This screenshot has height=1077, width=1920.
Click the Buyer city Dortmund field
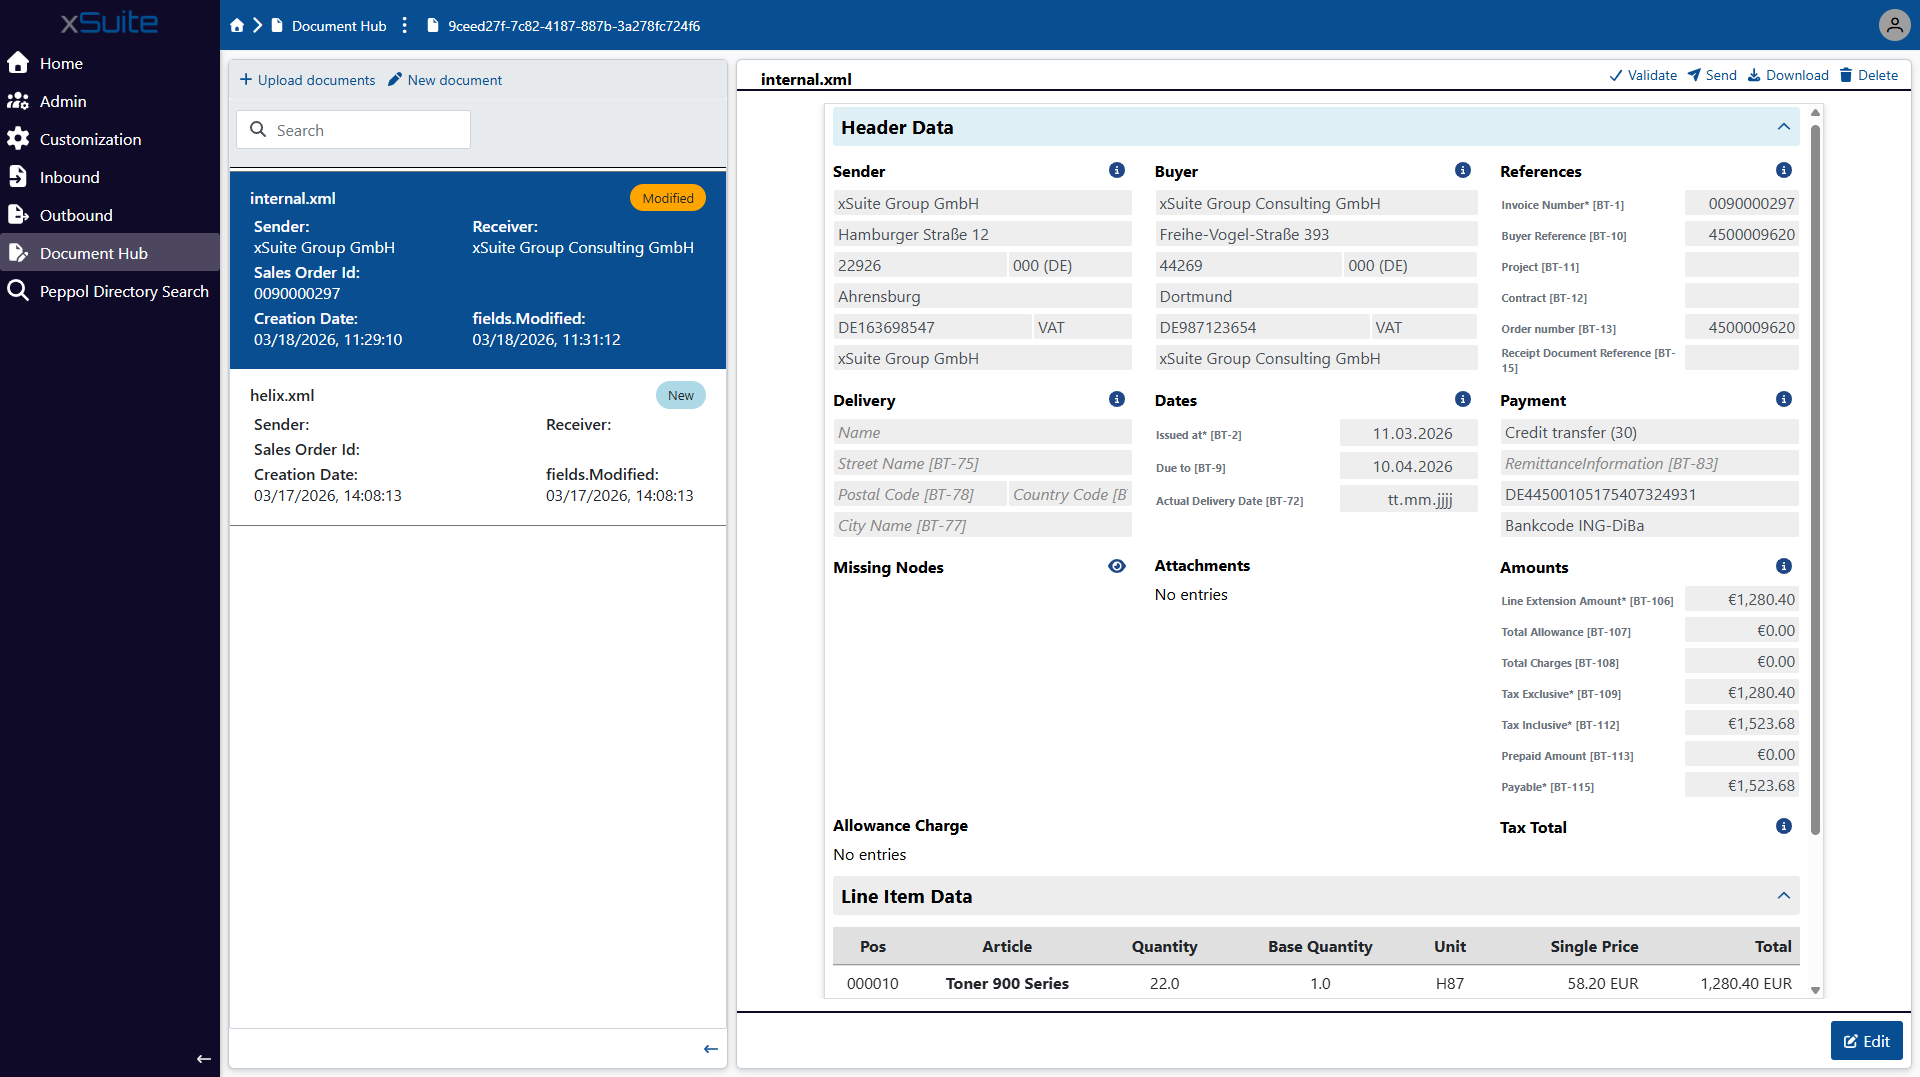(x=1316, y=297)
